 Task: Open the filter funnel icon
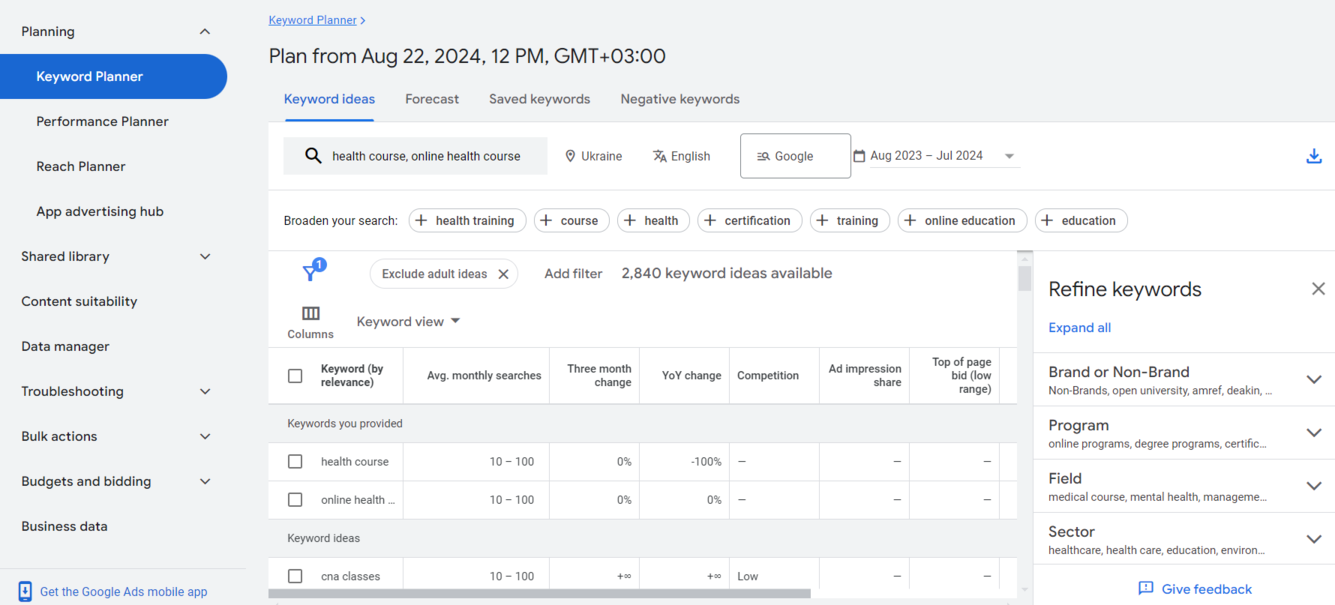click(x=311, y=273)
